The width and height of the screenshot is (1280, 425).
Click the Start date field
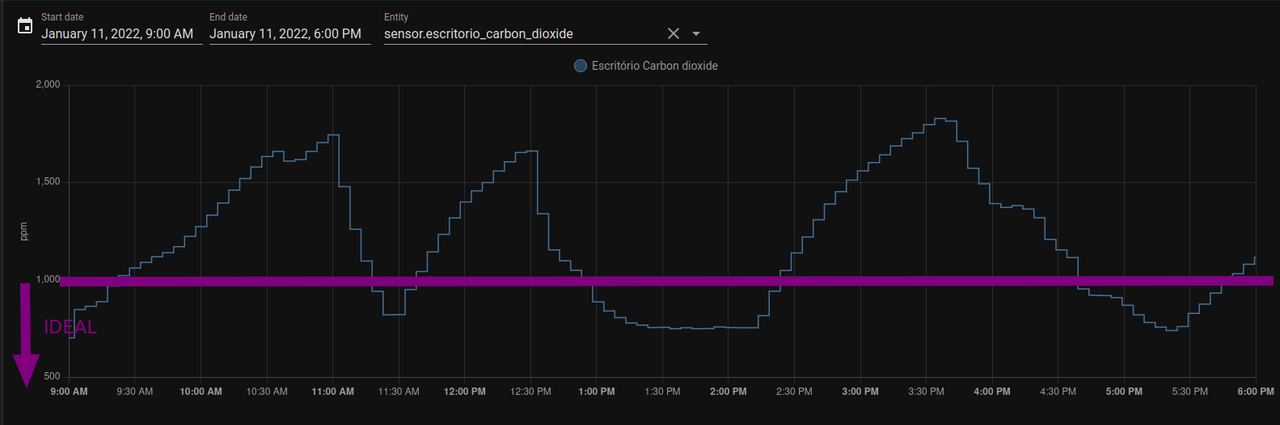[122, 28]
